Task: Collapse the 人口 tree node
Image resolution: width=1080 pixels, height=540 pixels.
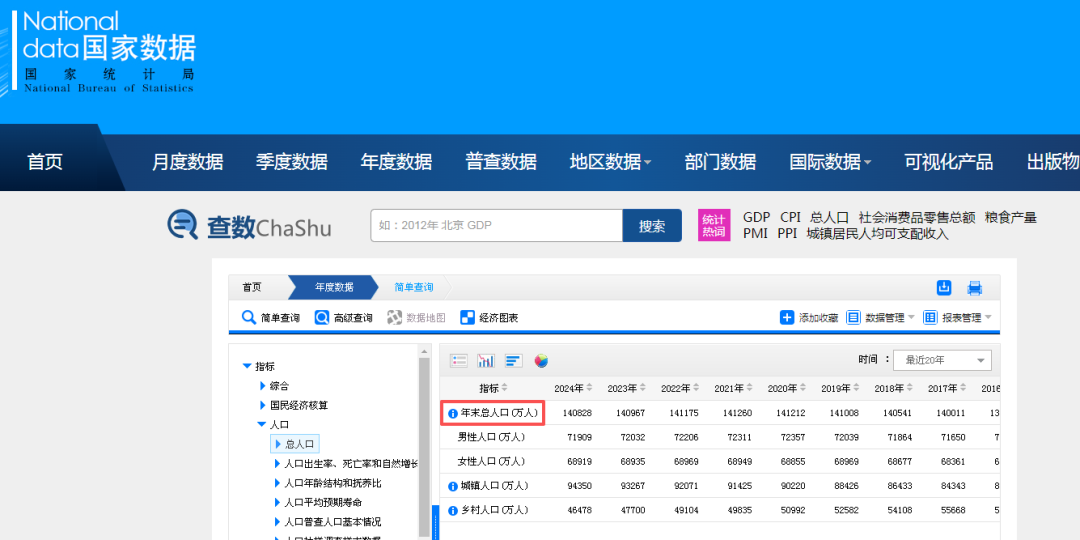Action: click(x=262, y=425)
